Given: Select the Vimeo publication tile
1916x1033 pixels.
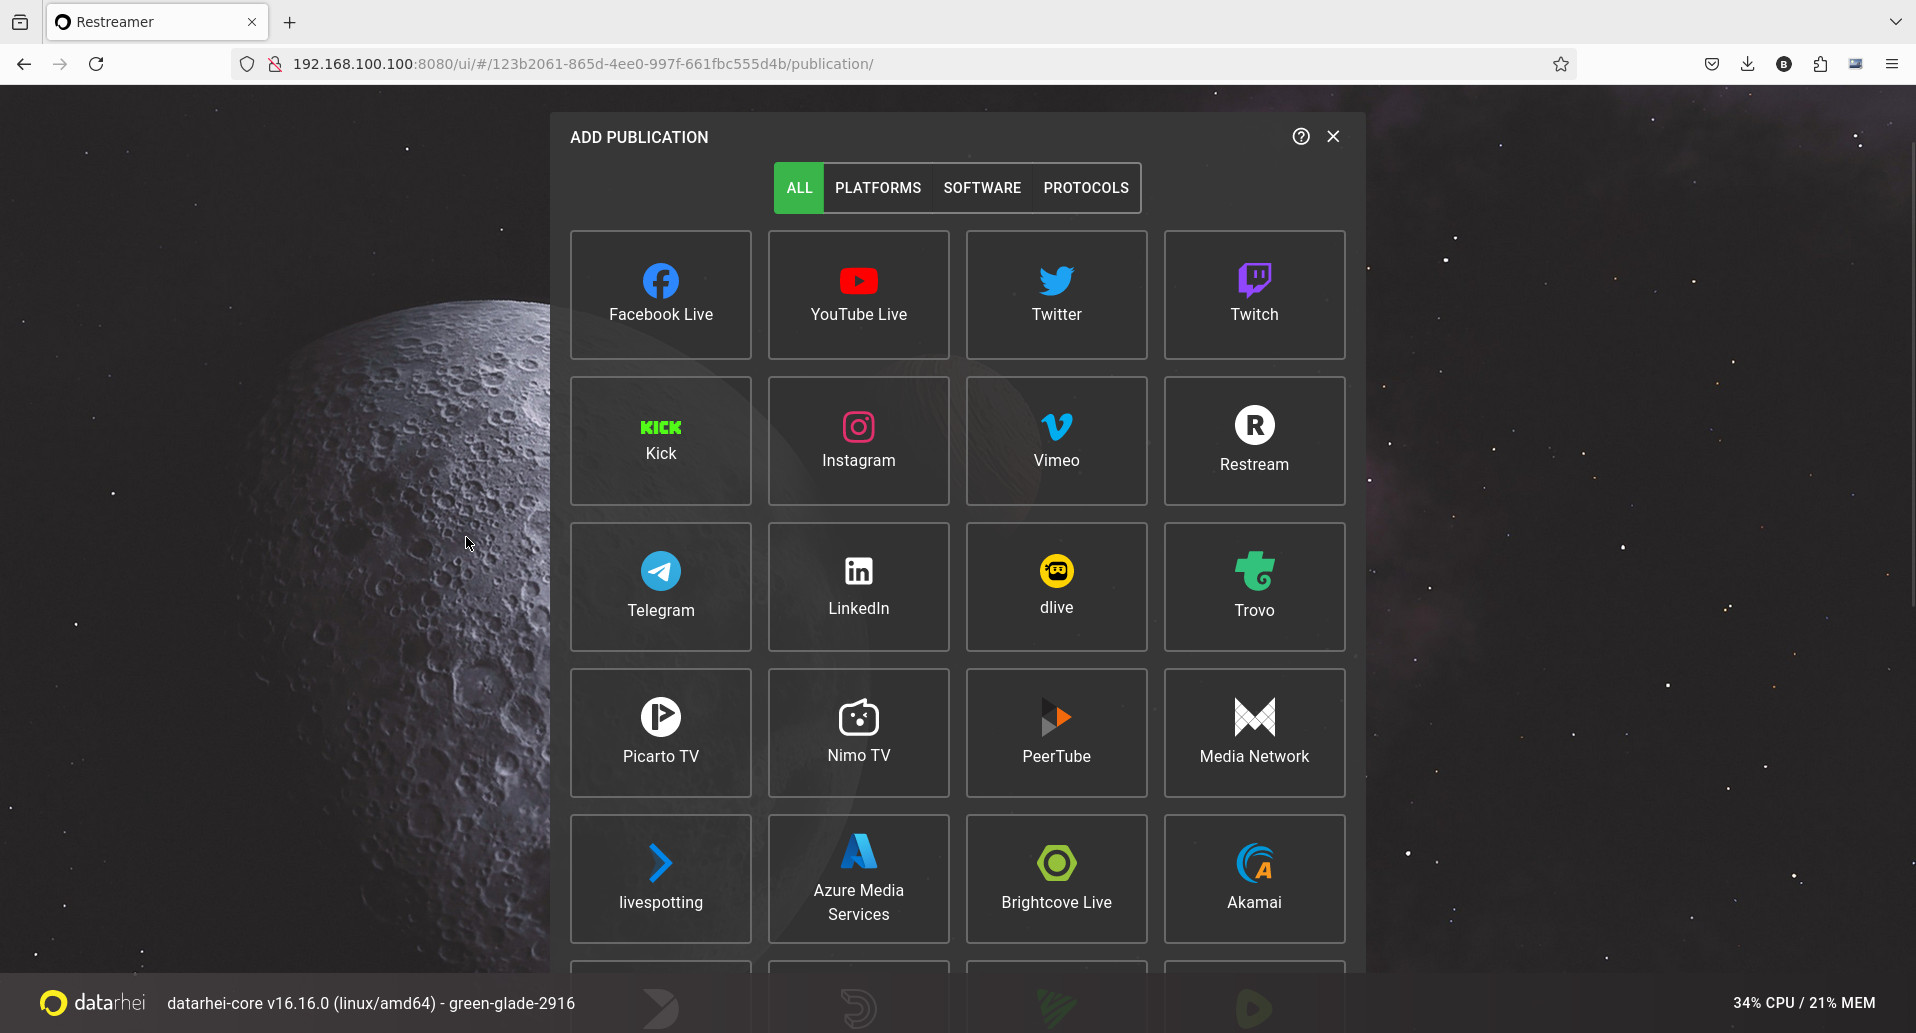Looking at the screenshot, I should coord(1056,440).
